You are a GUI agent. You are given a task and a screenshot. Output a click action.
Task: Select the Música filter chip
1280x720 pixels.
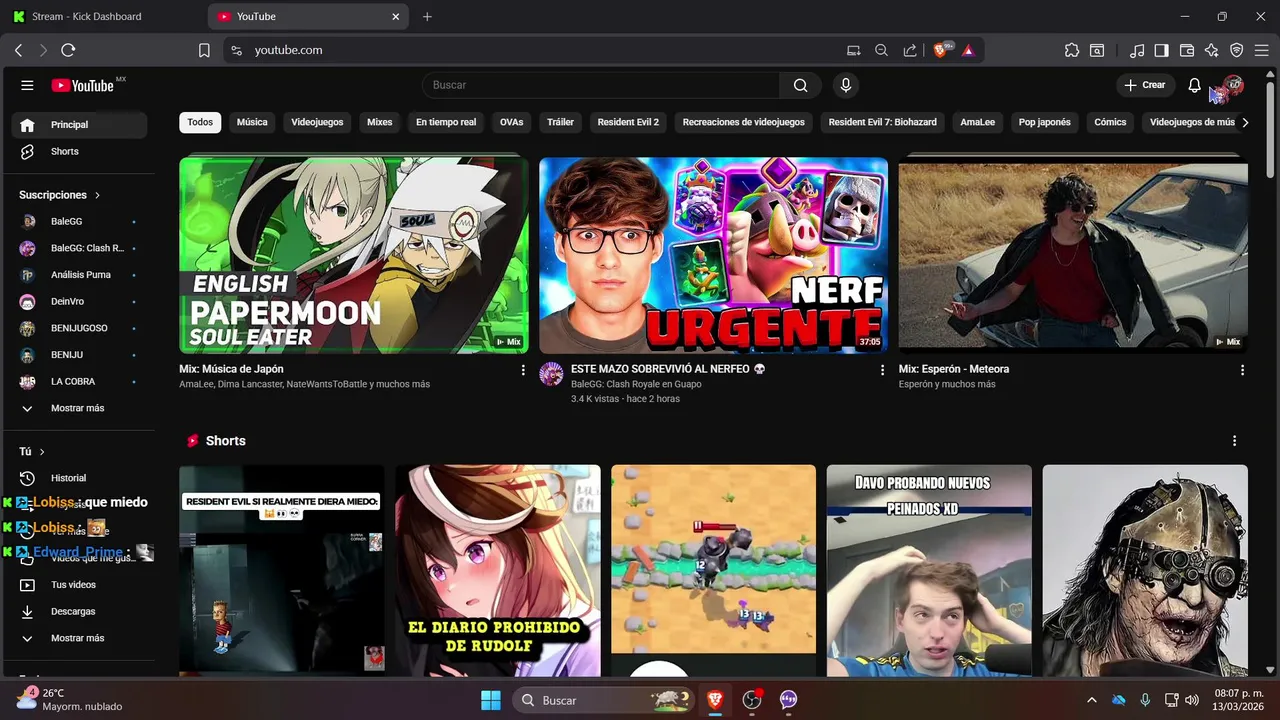252,122
